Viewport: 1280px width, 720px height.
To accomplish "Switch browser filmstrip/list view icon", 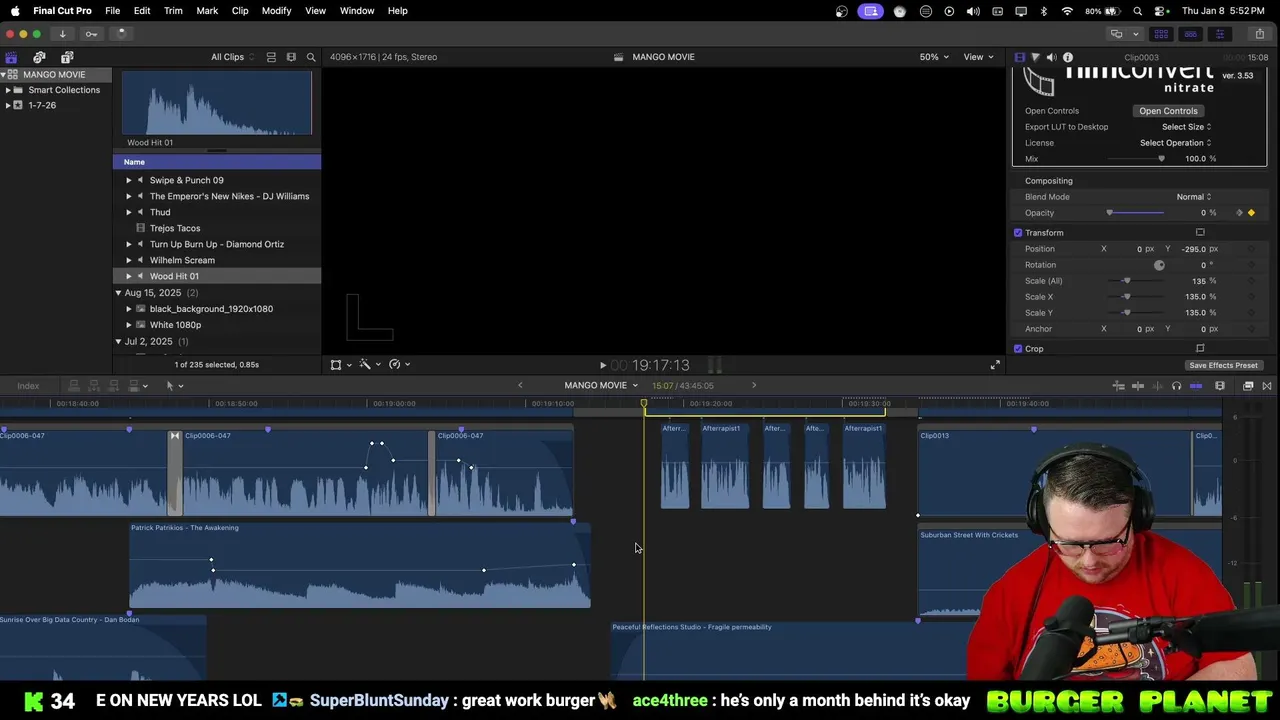I will [x=291, y=57].
